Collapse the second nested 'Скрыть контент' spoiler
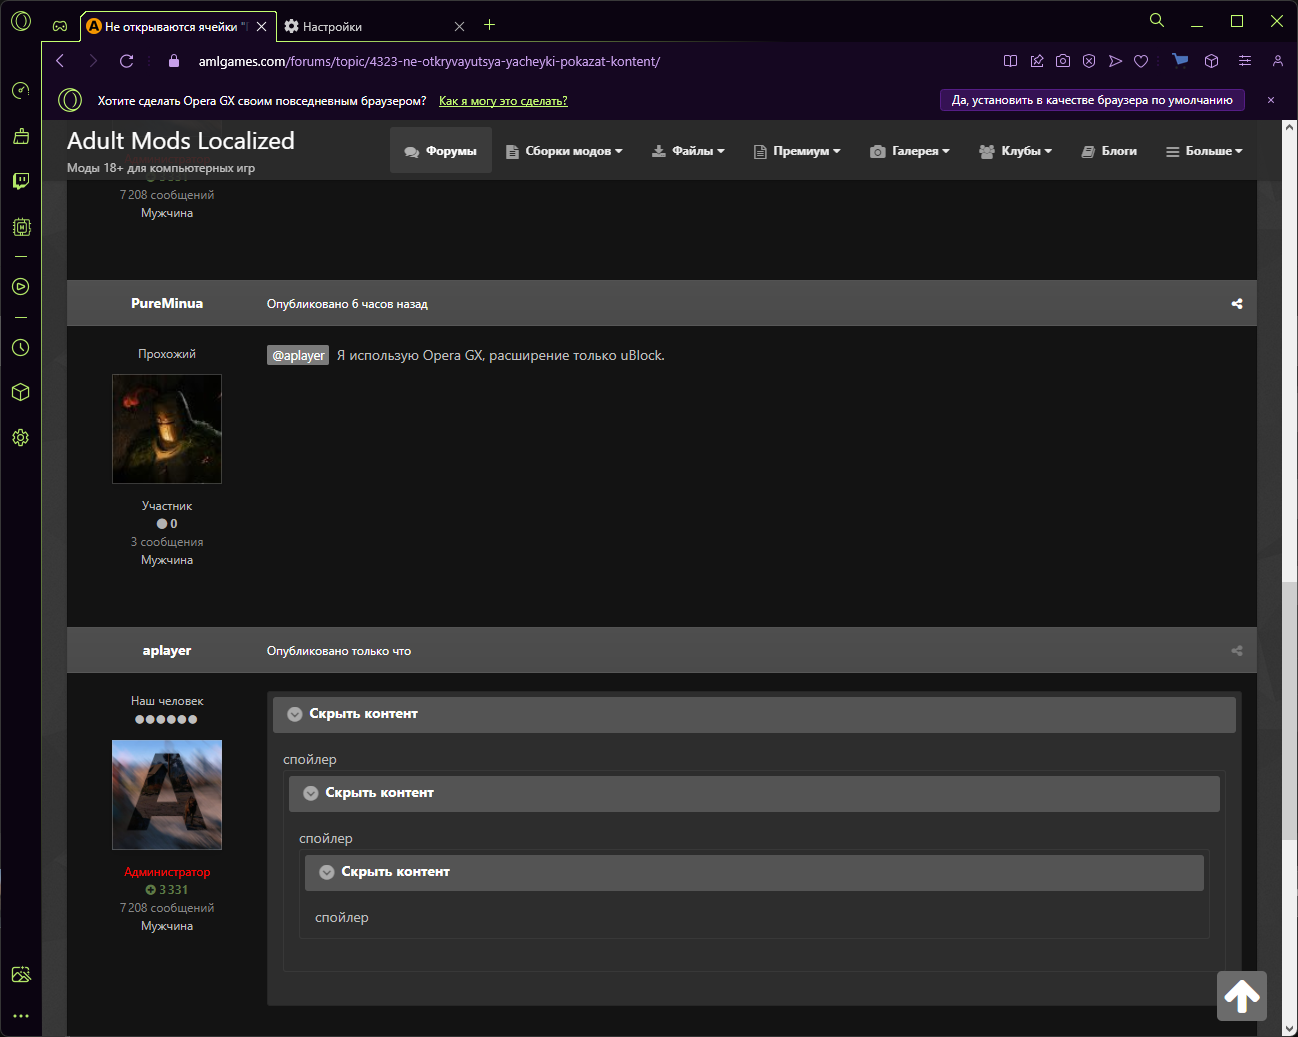The width and height of the screenshot is (1298, 1037). [379, 793]
